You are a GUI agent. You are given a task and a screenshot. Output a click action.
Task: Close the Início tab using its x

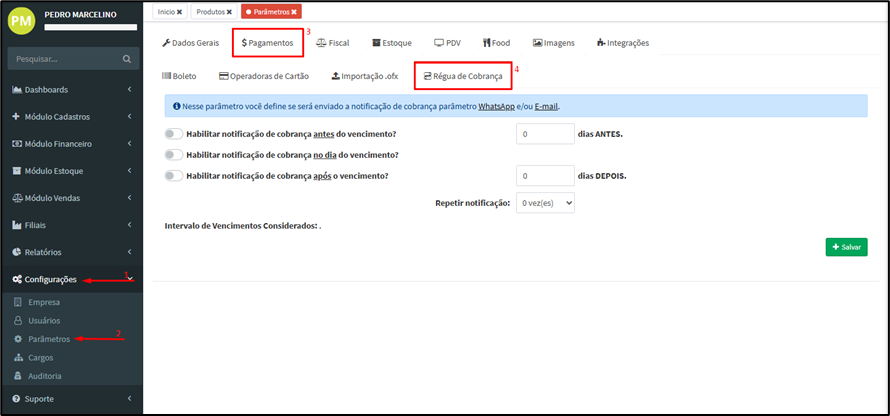(x=180, y=12)
